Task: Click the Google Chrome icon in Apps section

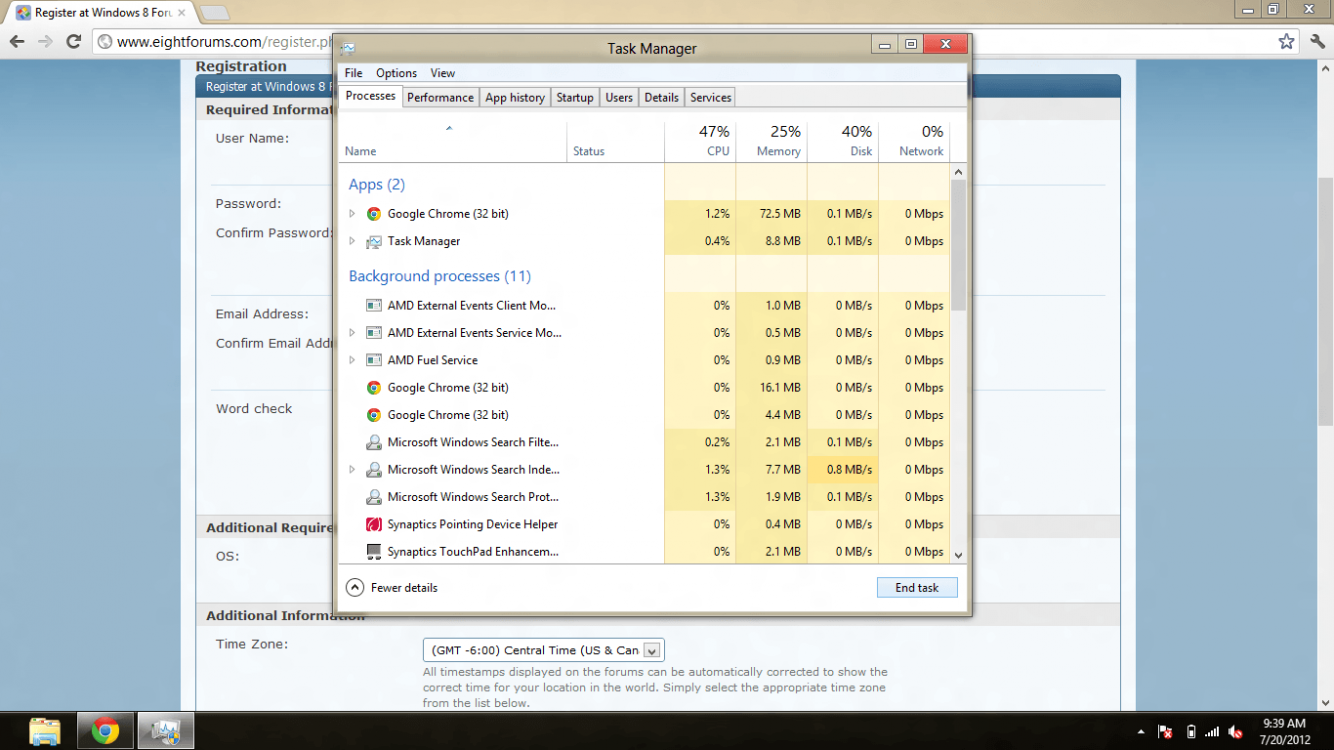Action: coord(373,214)
